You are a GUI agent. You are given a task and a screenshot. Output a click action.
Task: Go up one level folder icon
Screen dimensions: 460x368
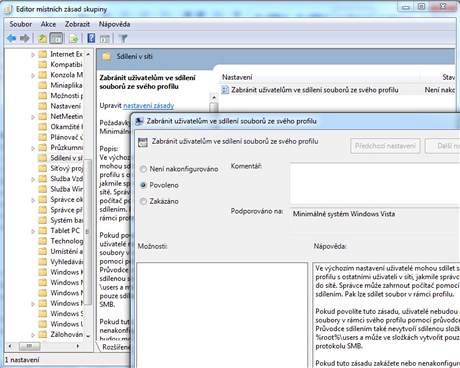(x=42, y=39)
